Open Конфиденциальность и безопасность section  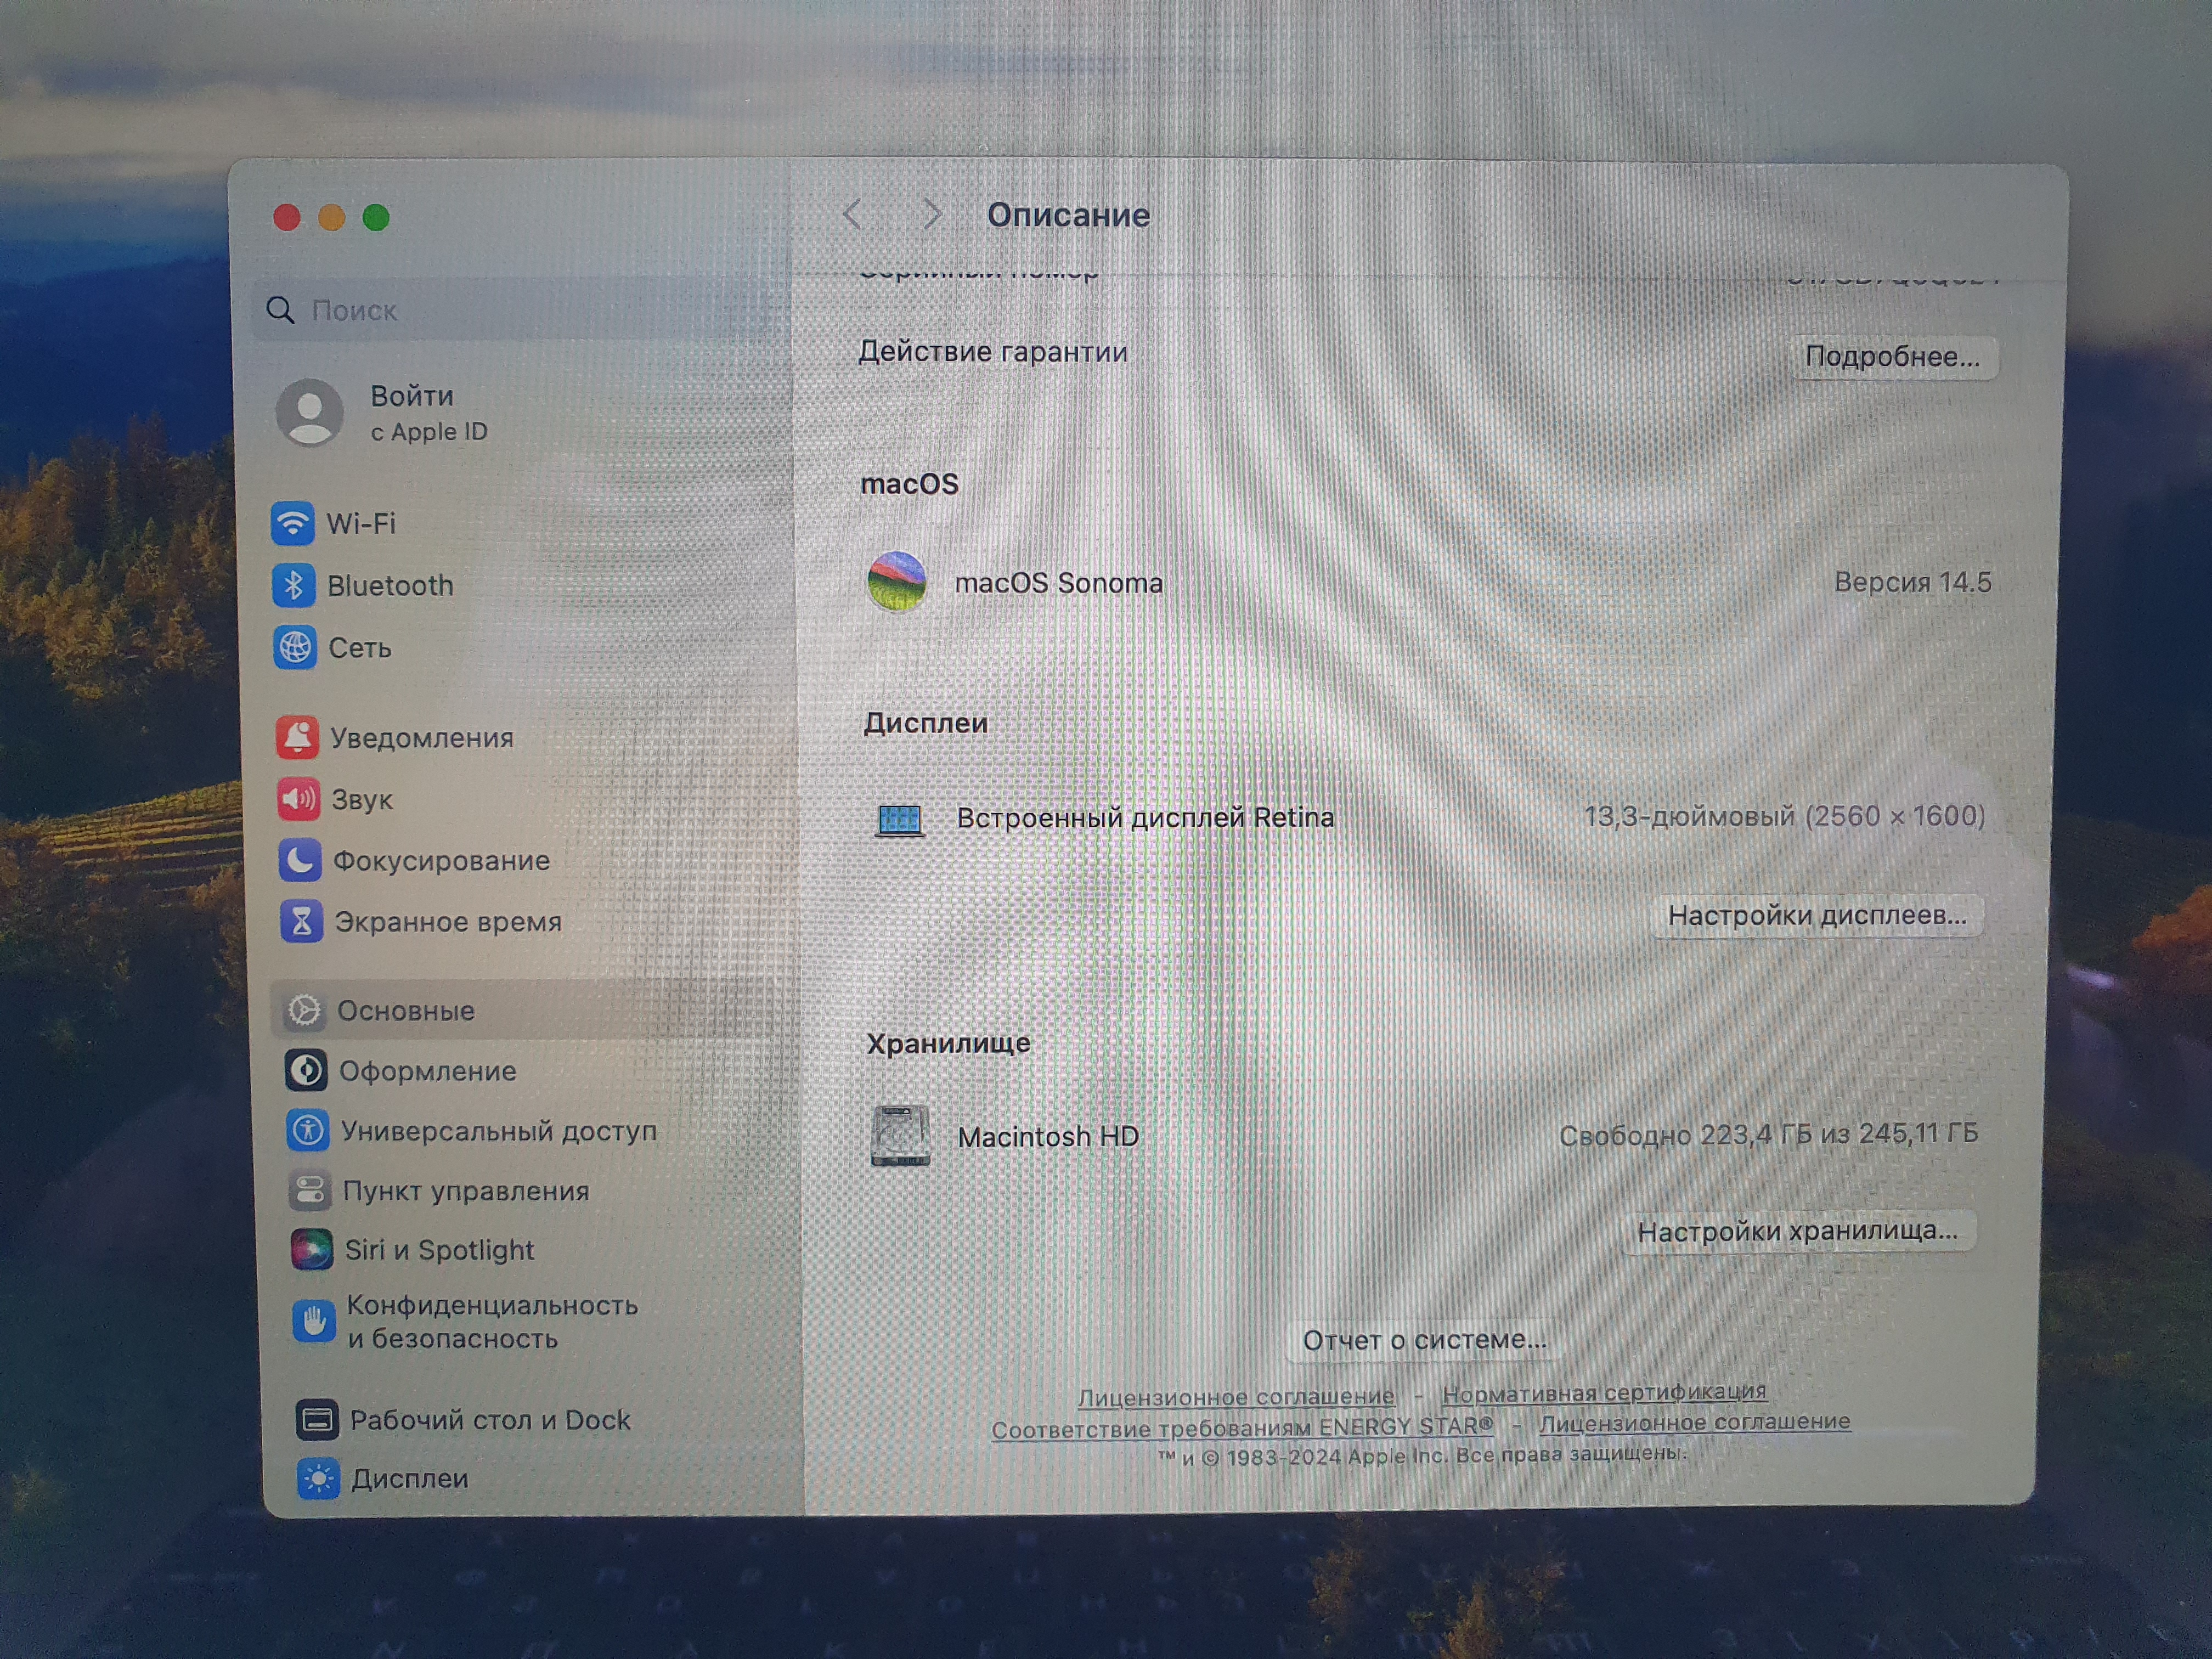(x=491, y=1321)
